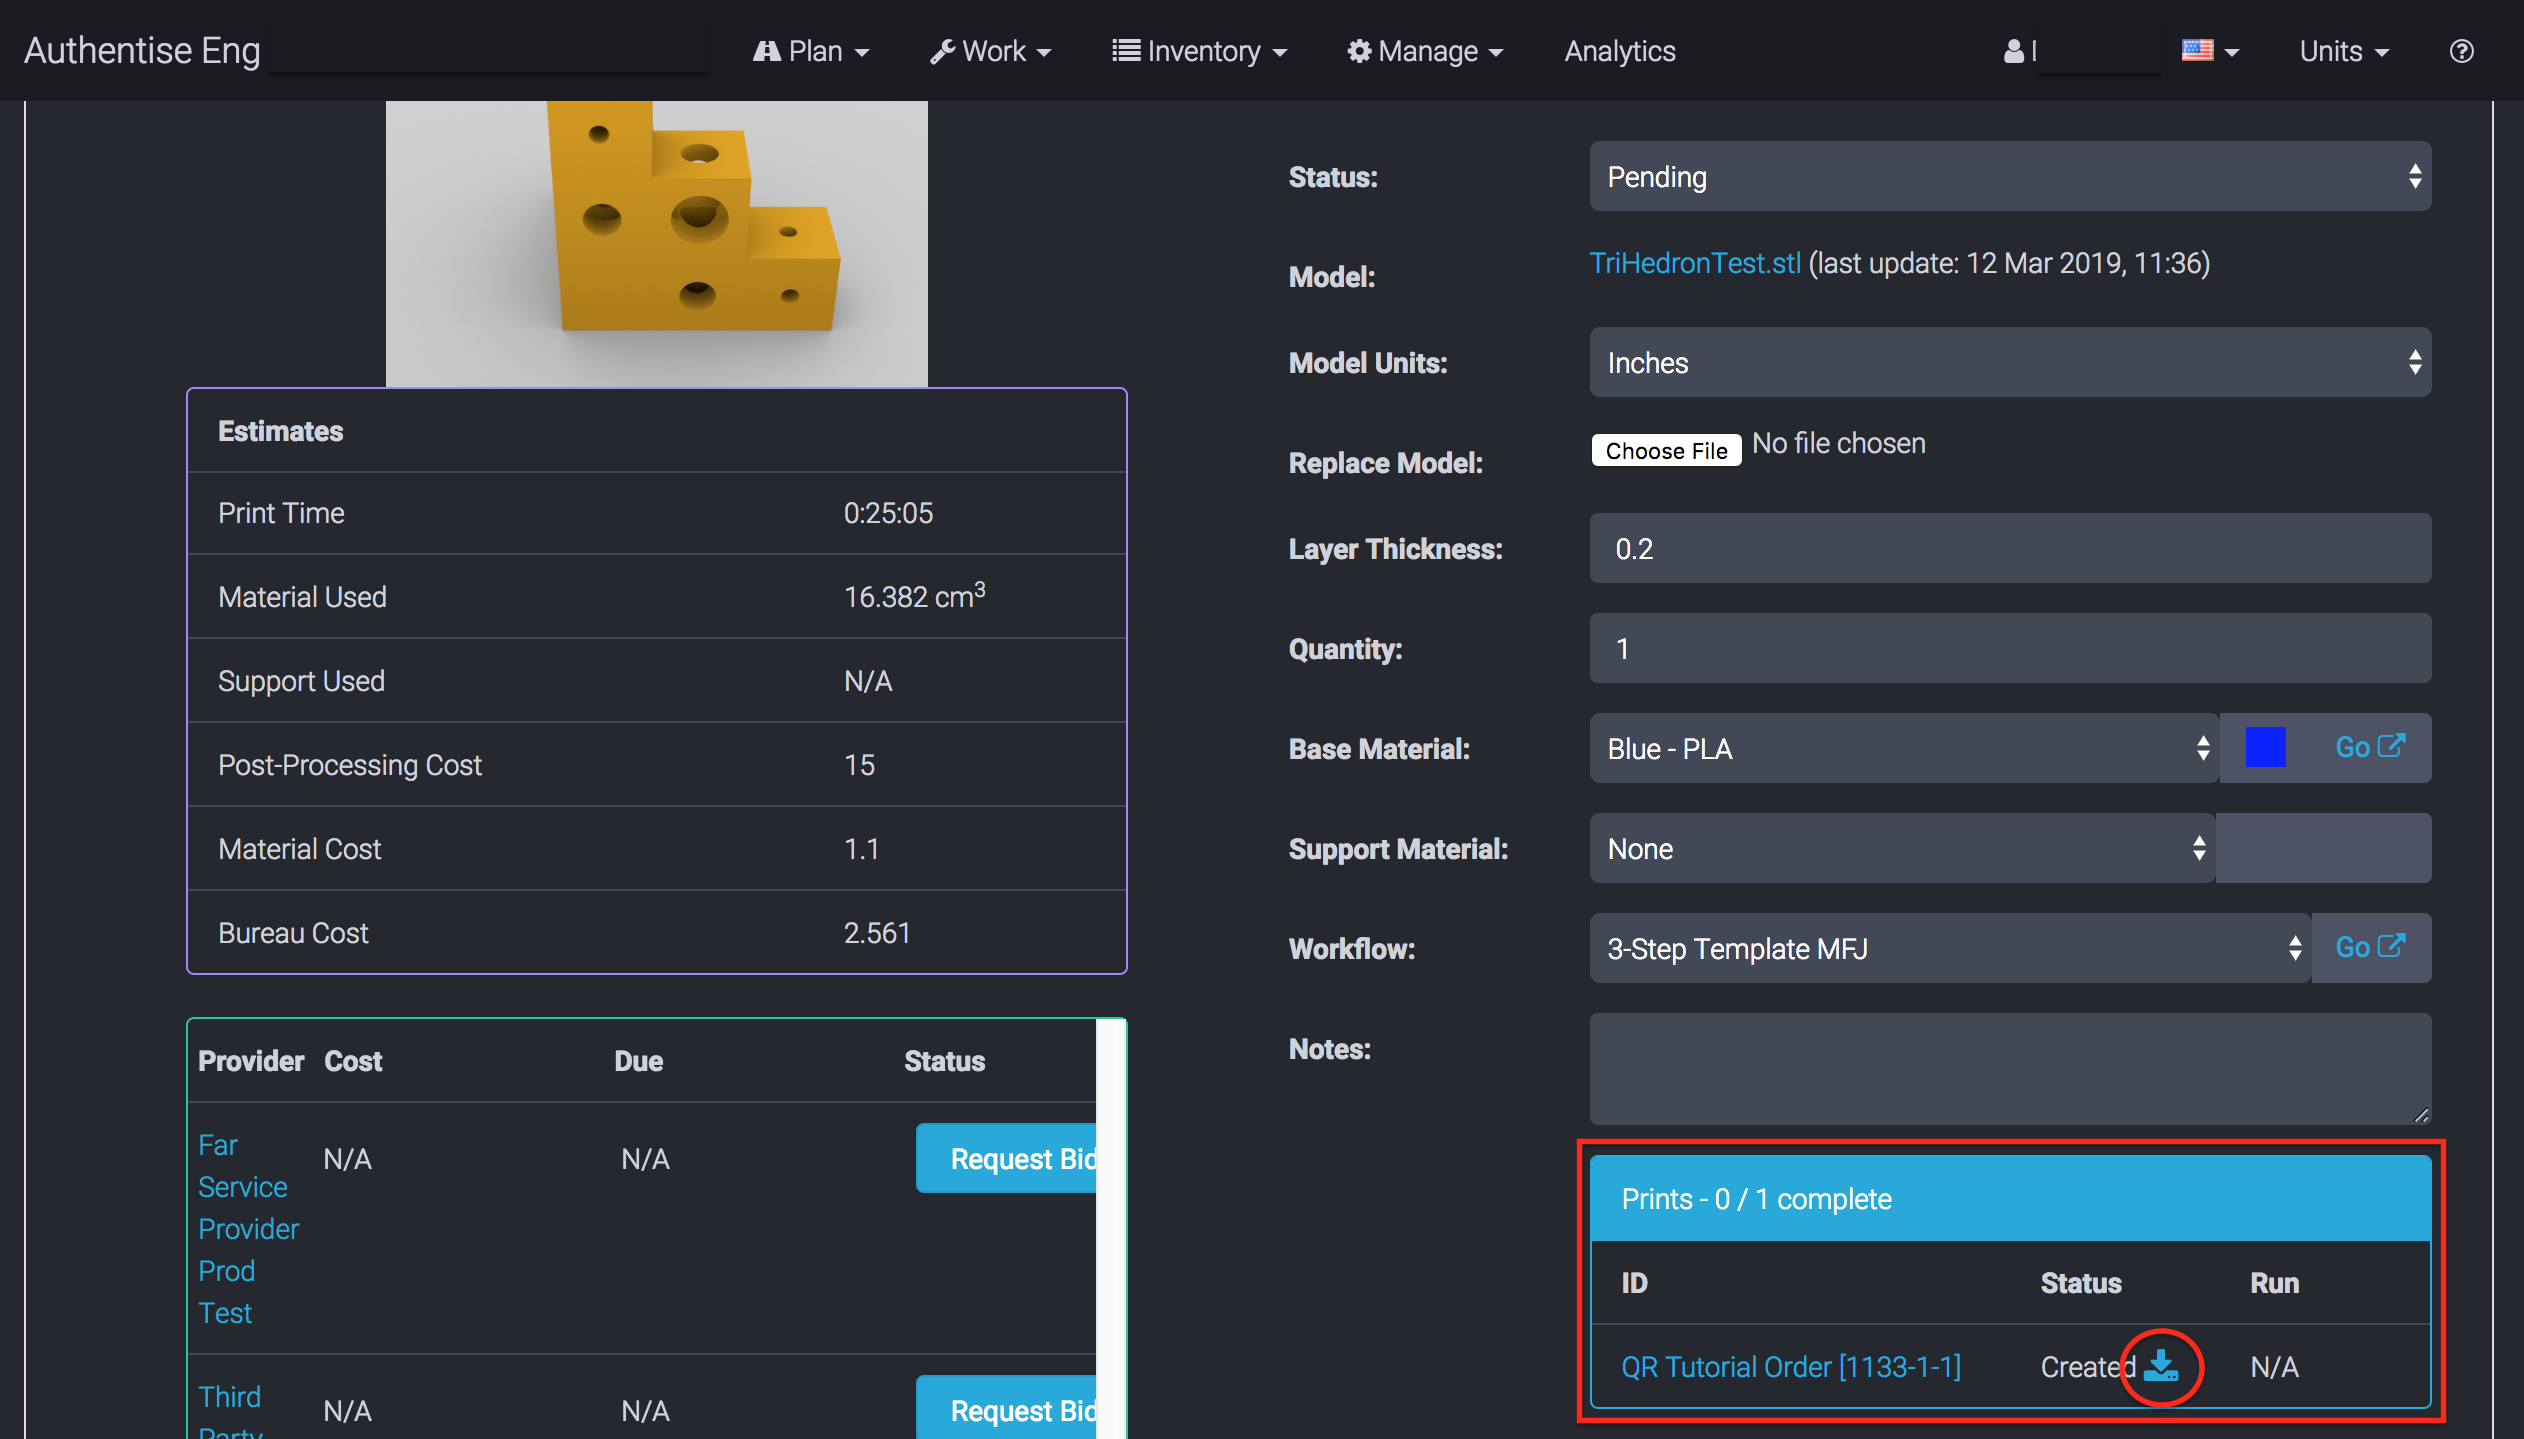
Task: Open the Model Units dropdown showing Inches
Action: (x=2010, y=363)
